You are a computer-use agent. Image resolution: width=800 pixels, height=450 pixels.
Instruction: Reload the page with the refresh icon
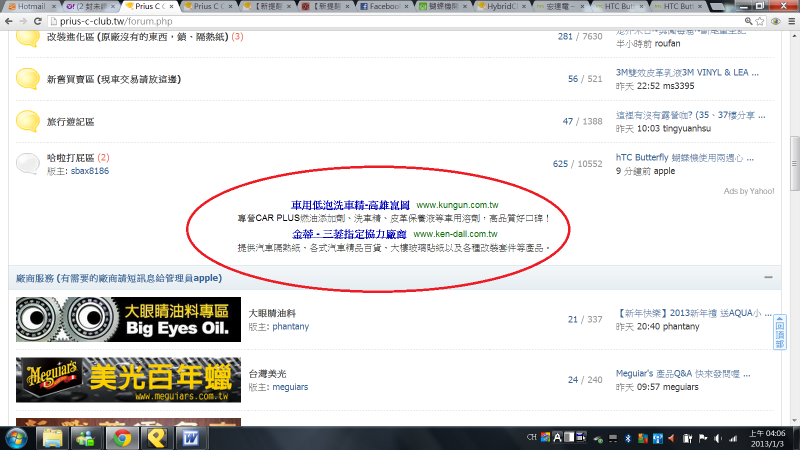pyautogui.click(x=37, y=21)
